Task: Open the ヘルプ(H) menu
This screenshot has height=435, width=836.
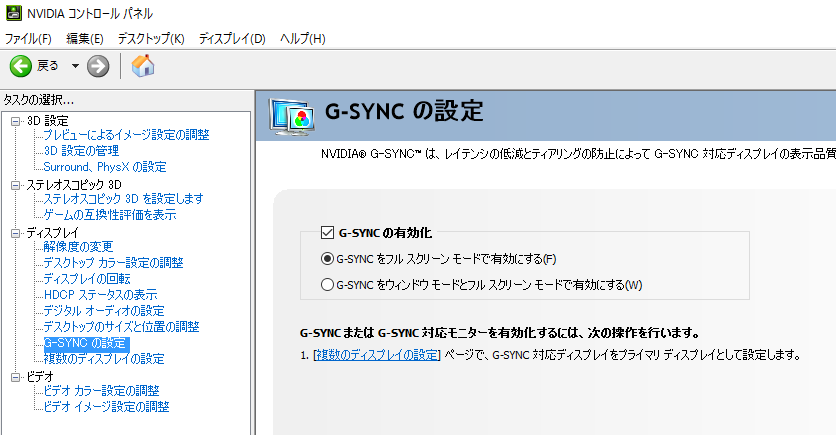Action: (303, 38)
